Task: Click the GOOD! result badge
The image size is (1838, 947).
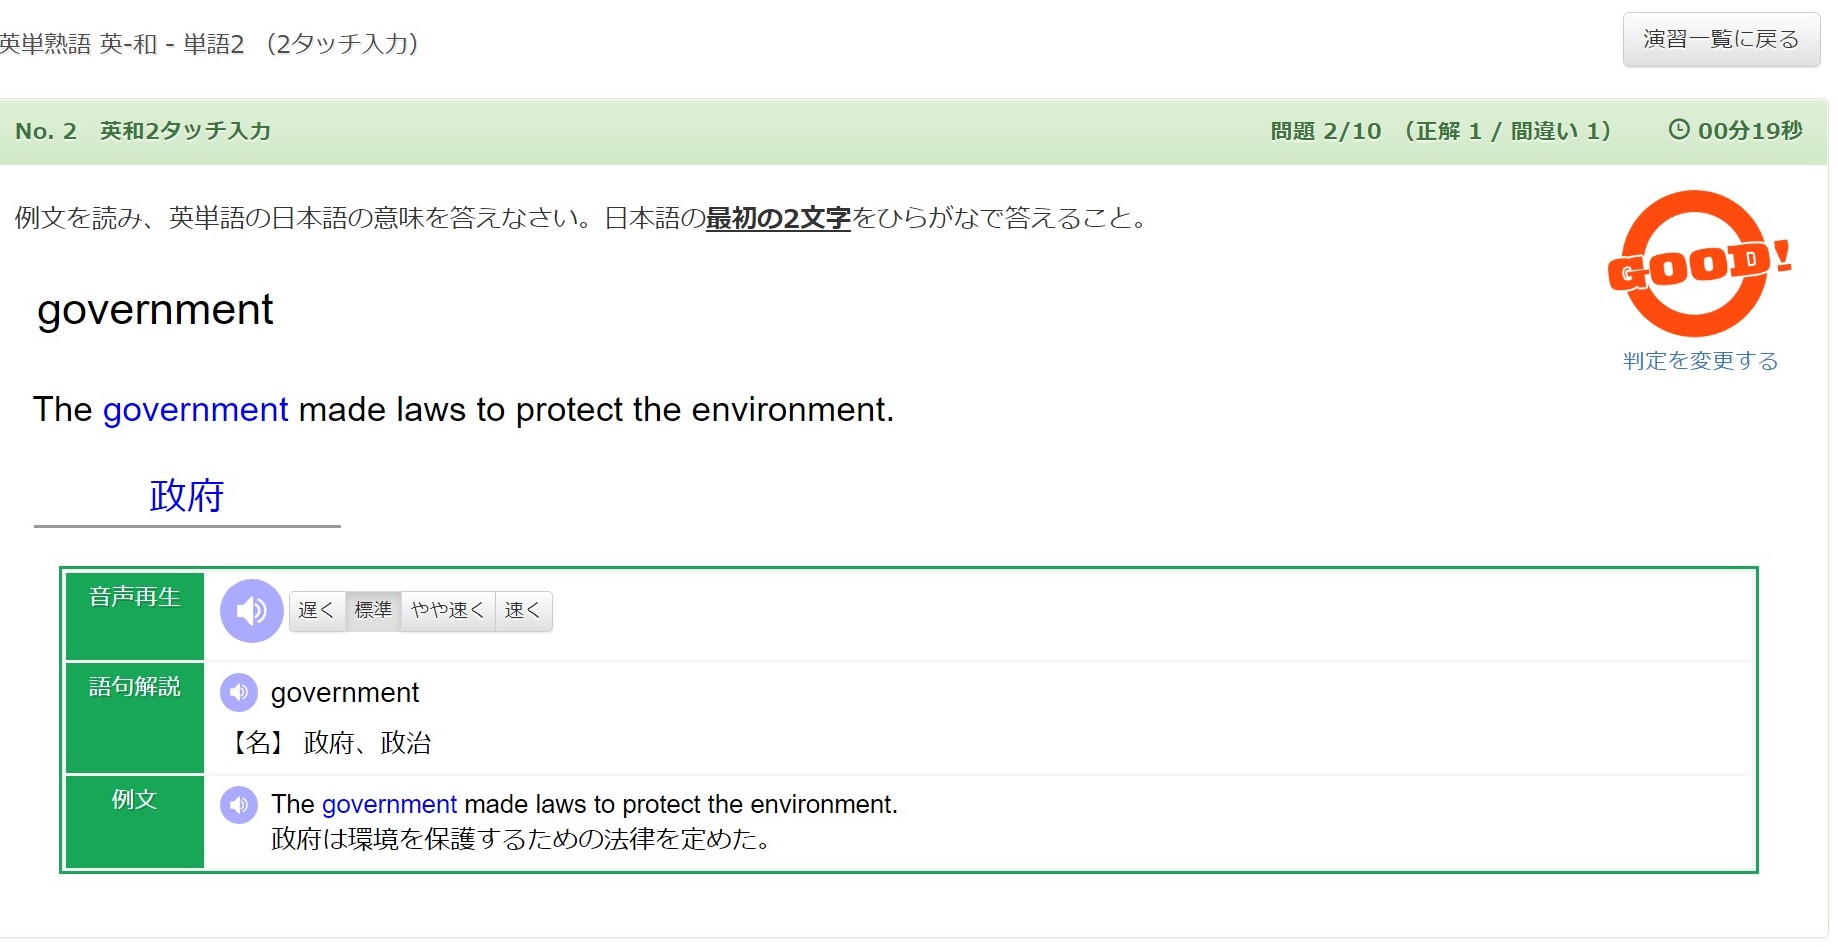Action: pos(1698,264)
